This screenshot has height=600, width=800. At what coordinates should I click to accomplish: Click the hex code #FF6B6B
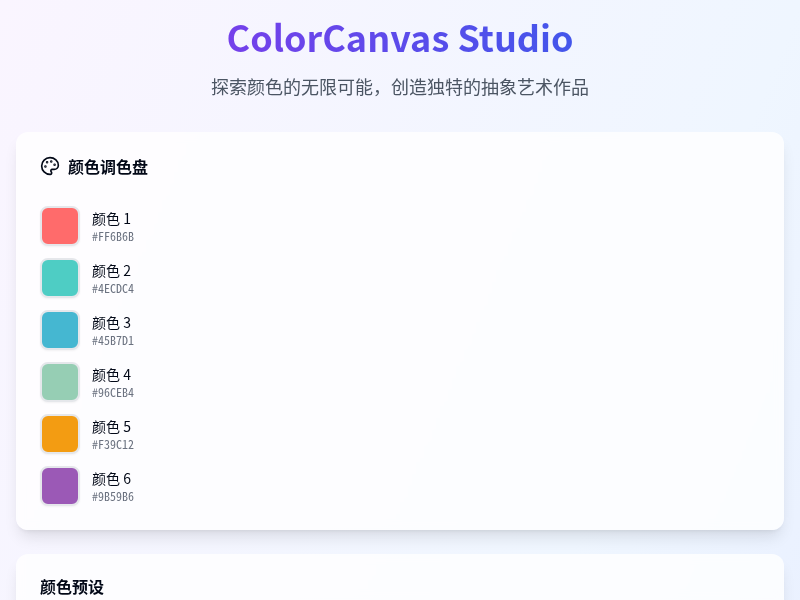[113, 237]
